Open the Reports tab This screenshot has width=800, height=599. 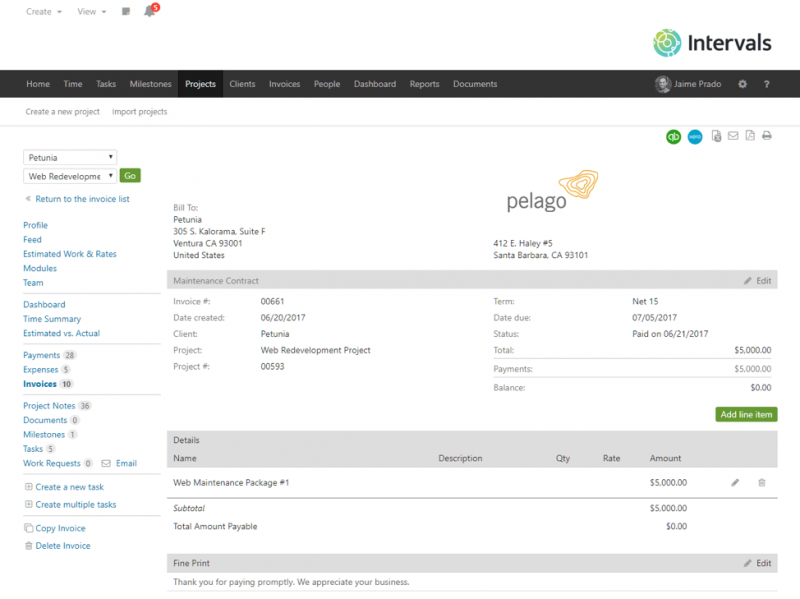point(424,84)
